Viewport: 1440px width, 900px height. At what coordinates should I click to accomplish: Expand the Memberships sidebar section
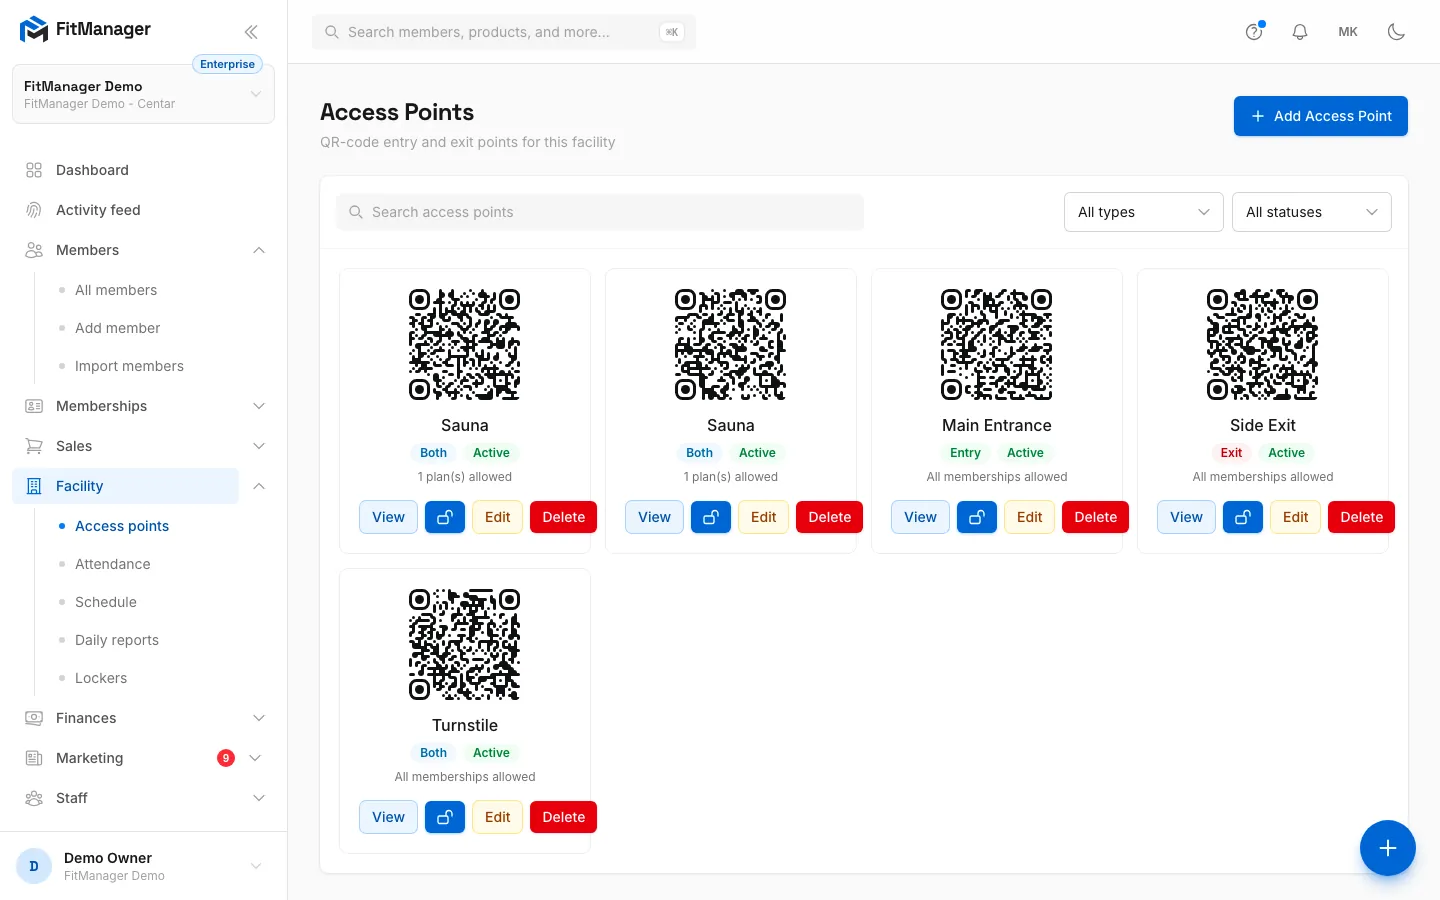click(144, 406)
